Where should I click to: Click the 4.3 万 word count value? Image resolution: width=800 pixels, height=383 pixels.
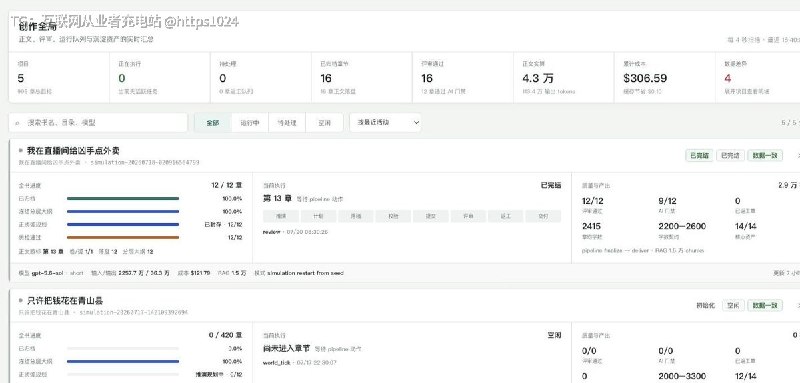point(538,78)
